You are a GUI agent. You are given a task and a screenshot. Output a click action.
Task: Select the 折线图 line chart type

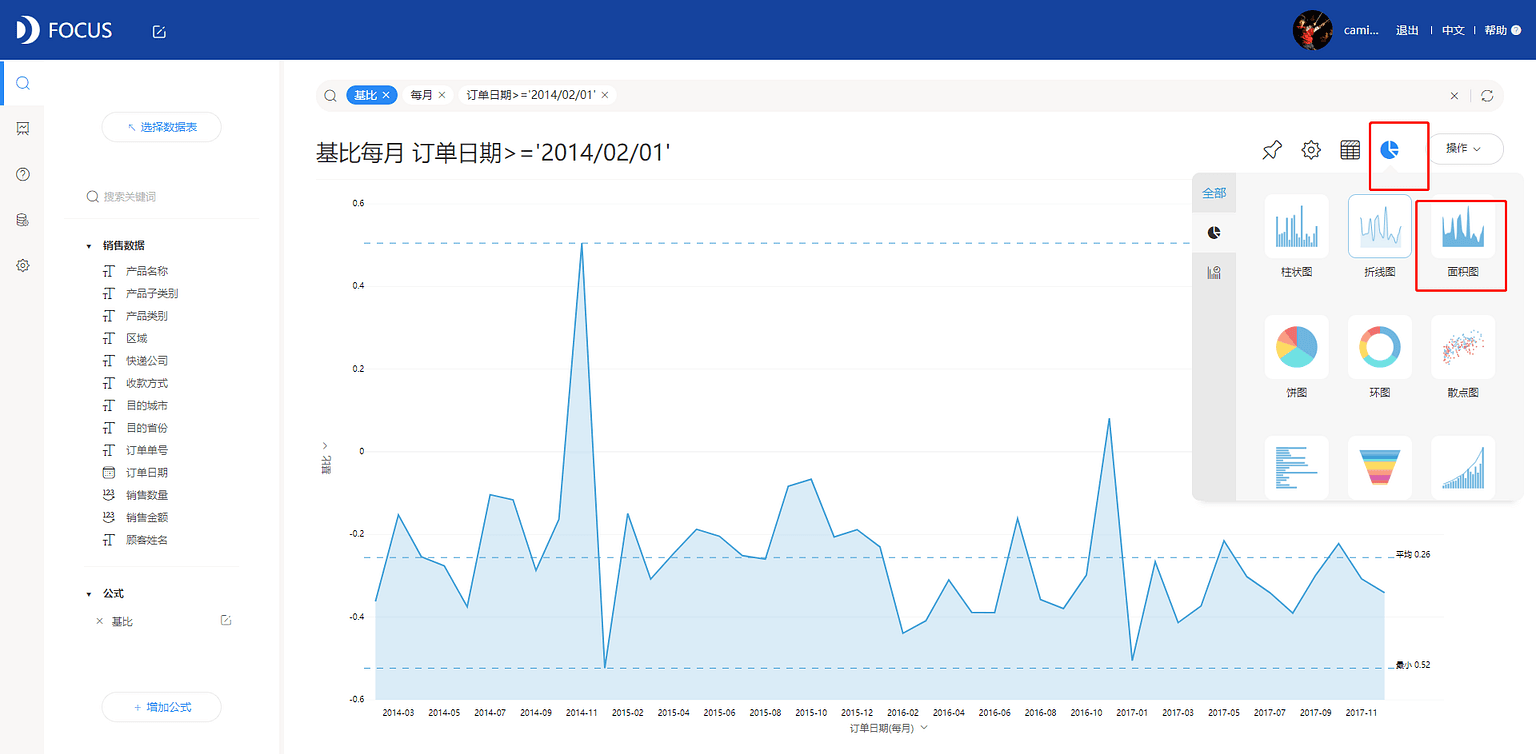pos(1380,227)
